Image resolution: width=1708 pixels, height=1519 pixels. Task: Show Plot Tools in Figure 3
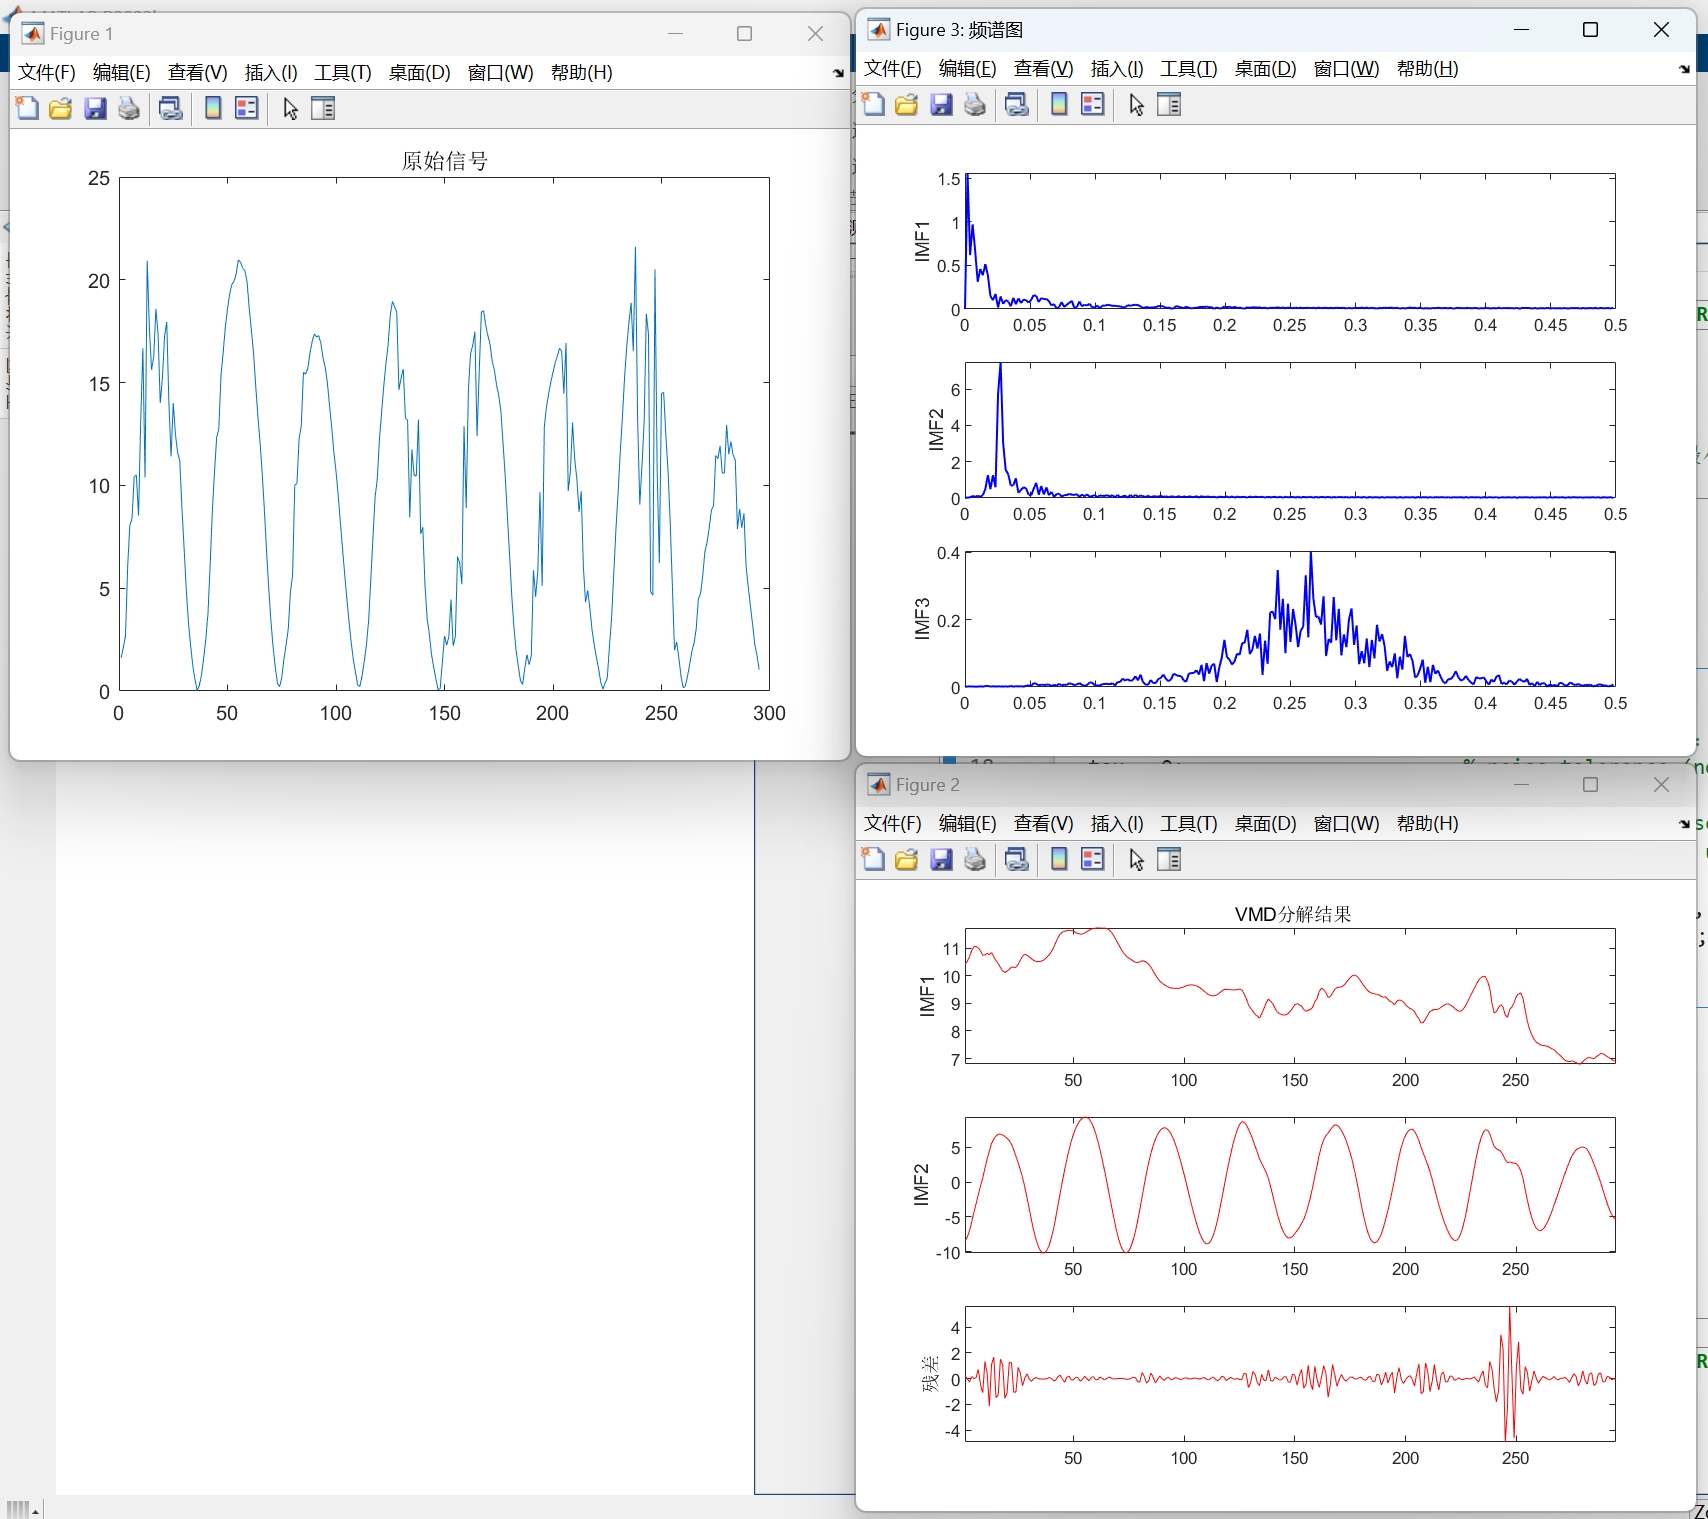[x=1168, y=104]
